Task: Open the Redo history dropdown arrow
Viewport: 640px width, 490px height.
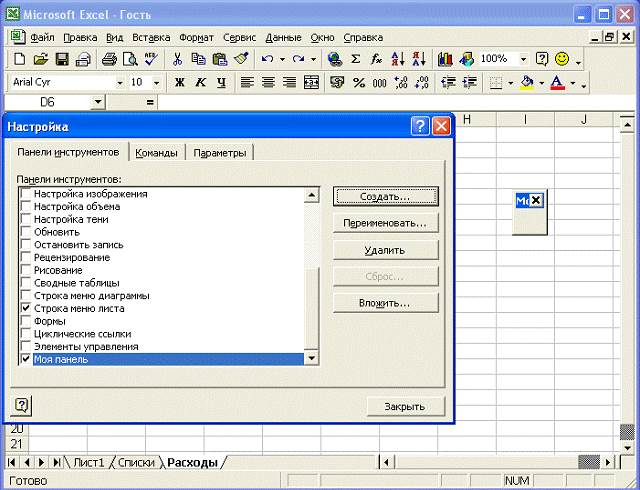Action: [x=313, y=60]
